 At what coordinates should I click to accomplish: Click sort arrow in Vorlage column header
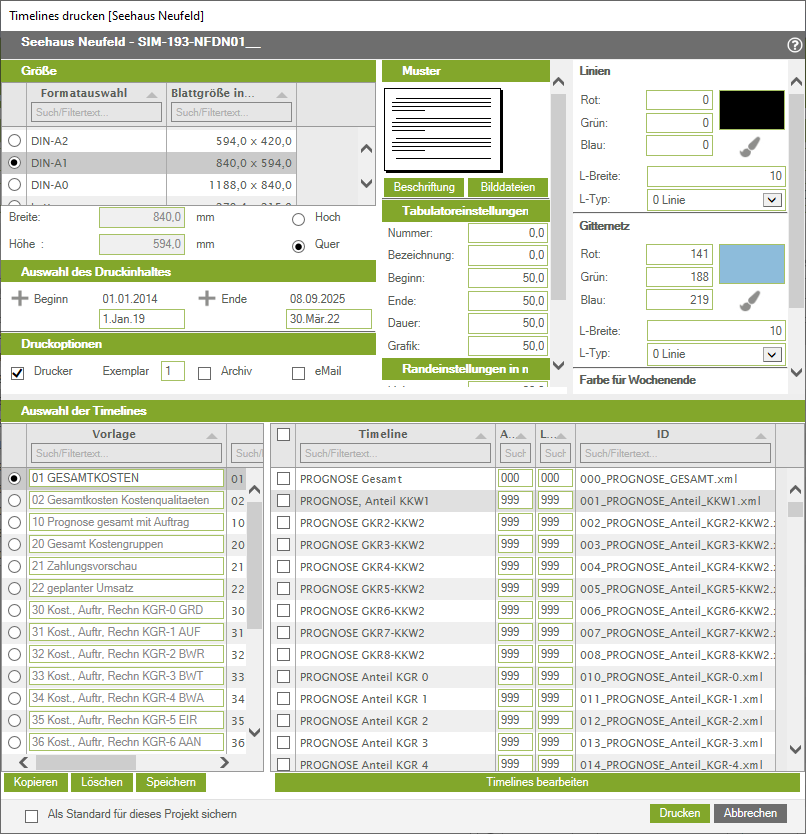(x=211, y=435)
